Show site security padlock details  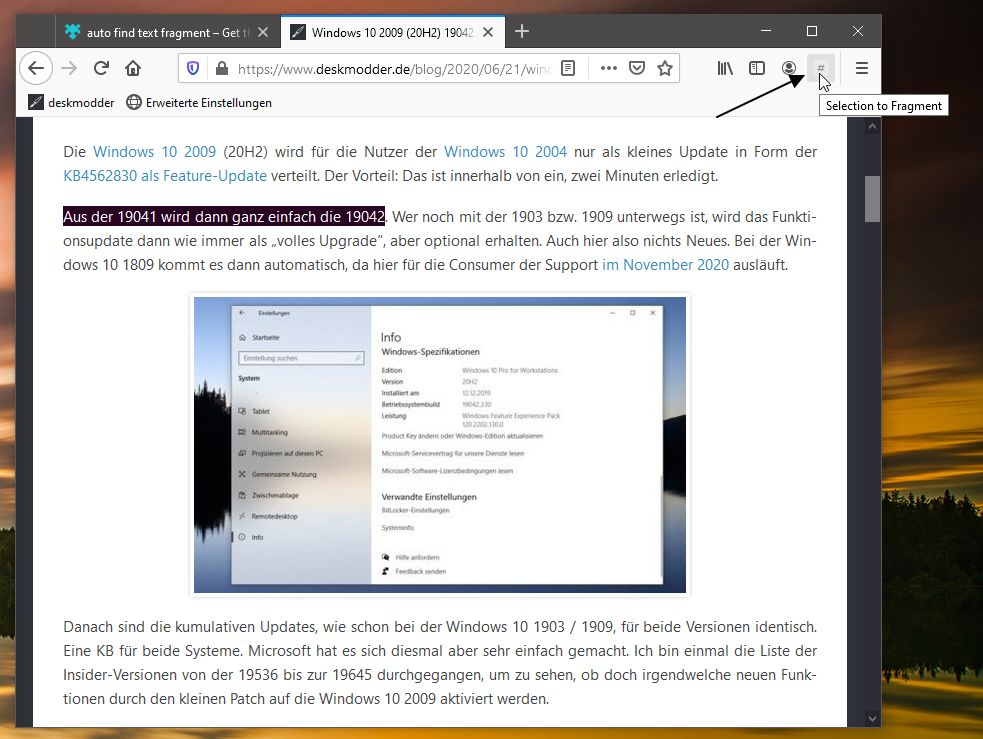tap(221, 68)
